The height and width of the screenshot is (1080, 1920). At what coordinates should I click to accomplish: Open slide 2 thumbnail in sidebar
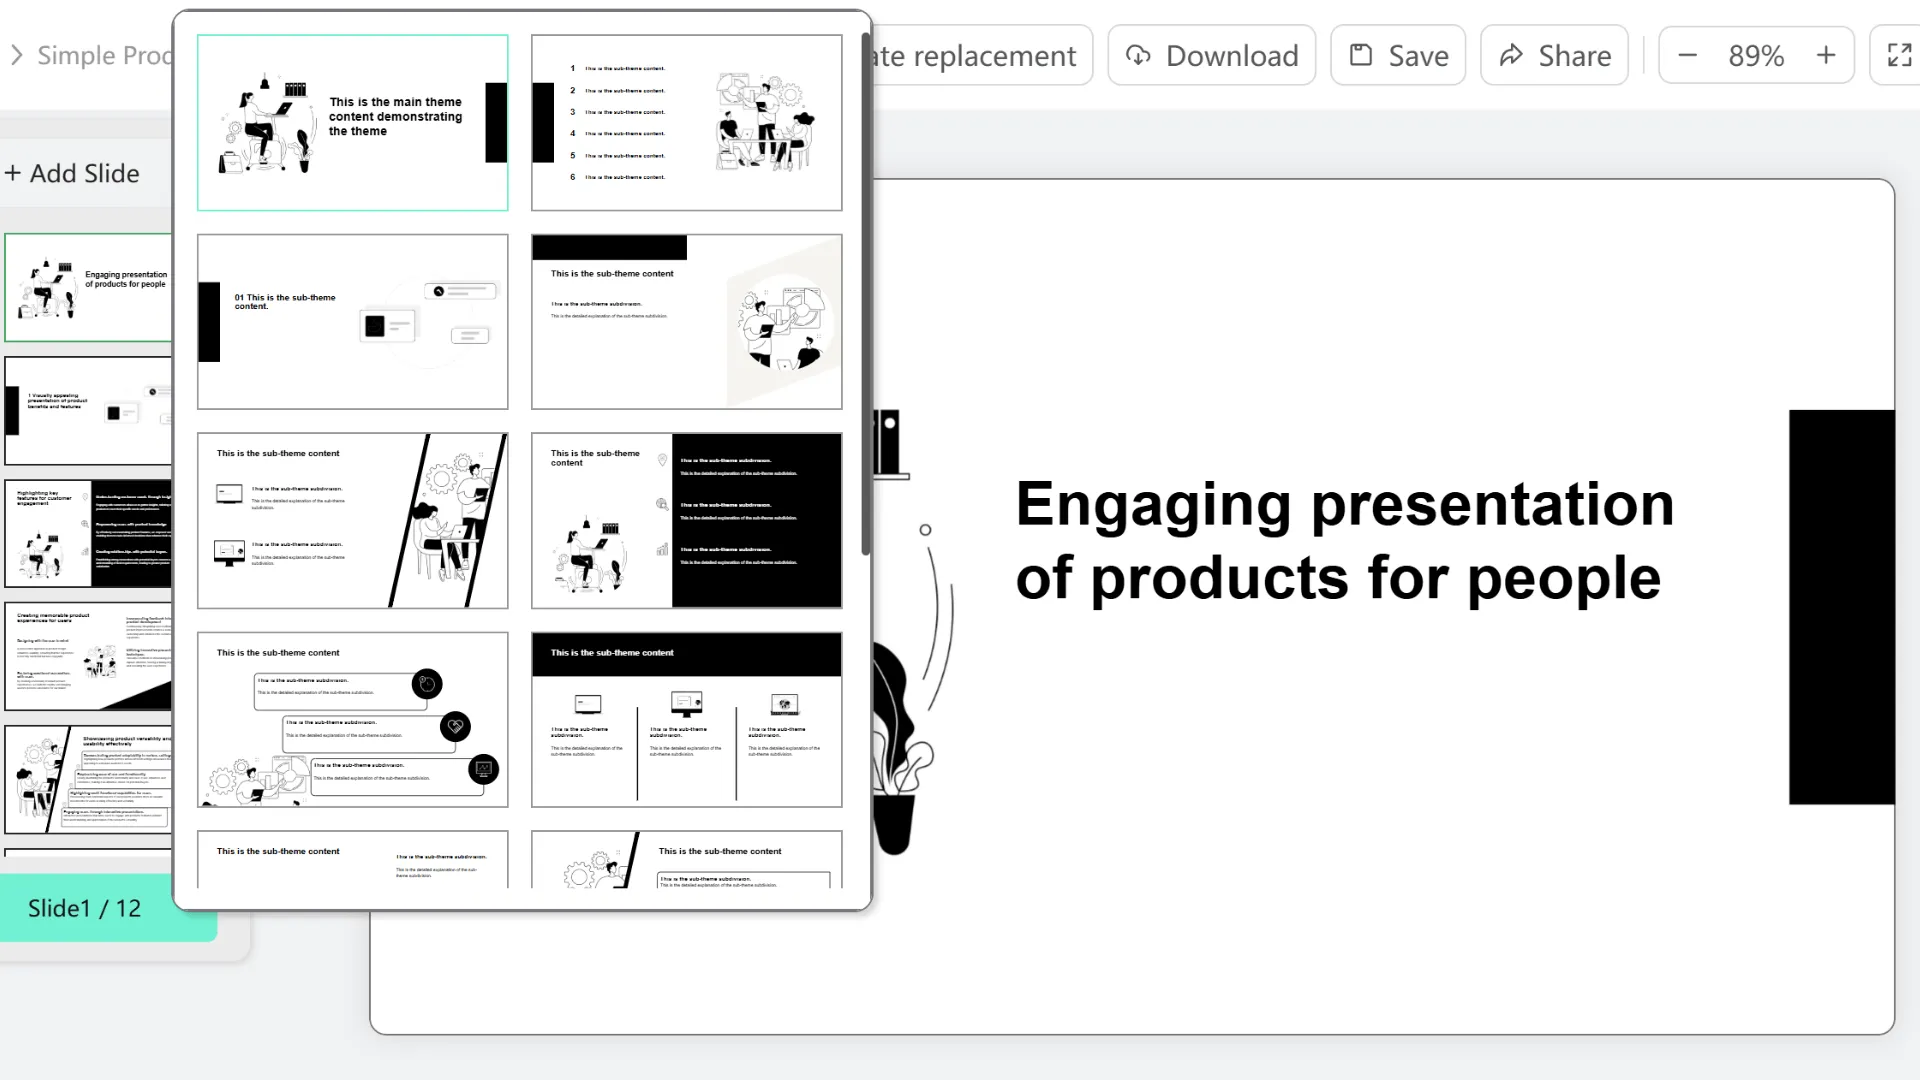point(88,411)
